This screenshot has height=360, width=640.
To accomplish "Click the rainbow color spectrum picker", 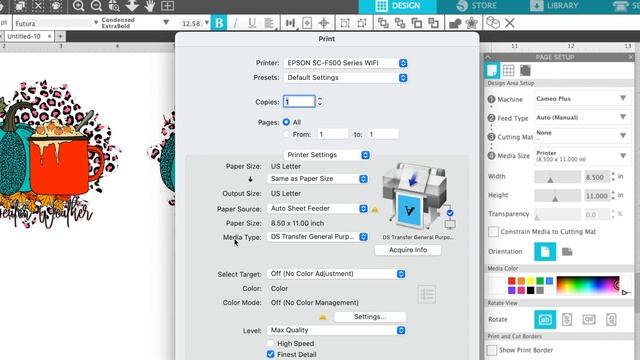I will 588,285.
